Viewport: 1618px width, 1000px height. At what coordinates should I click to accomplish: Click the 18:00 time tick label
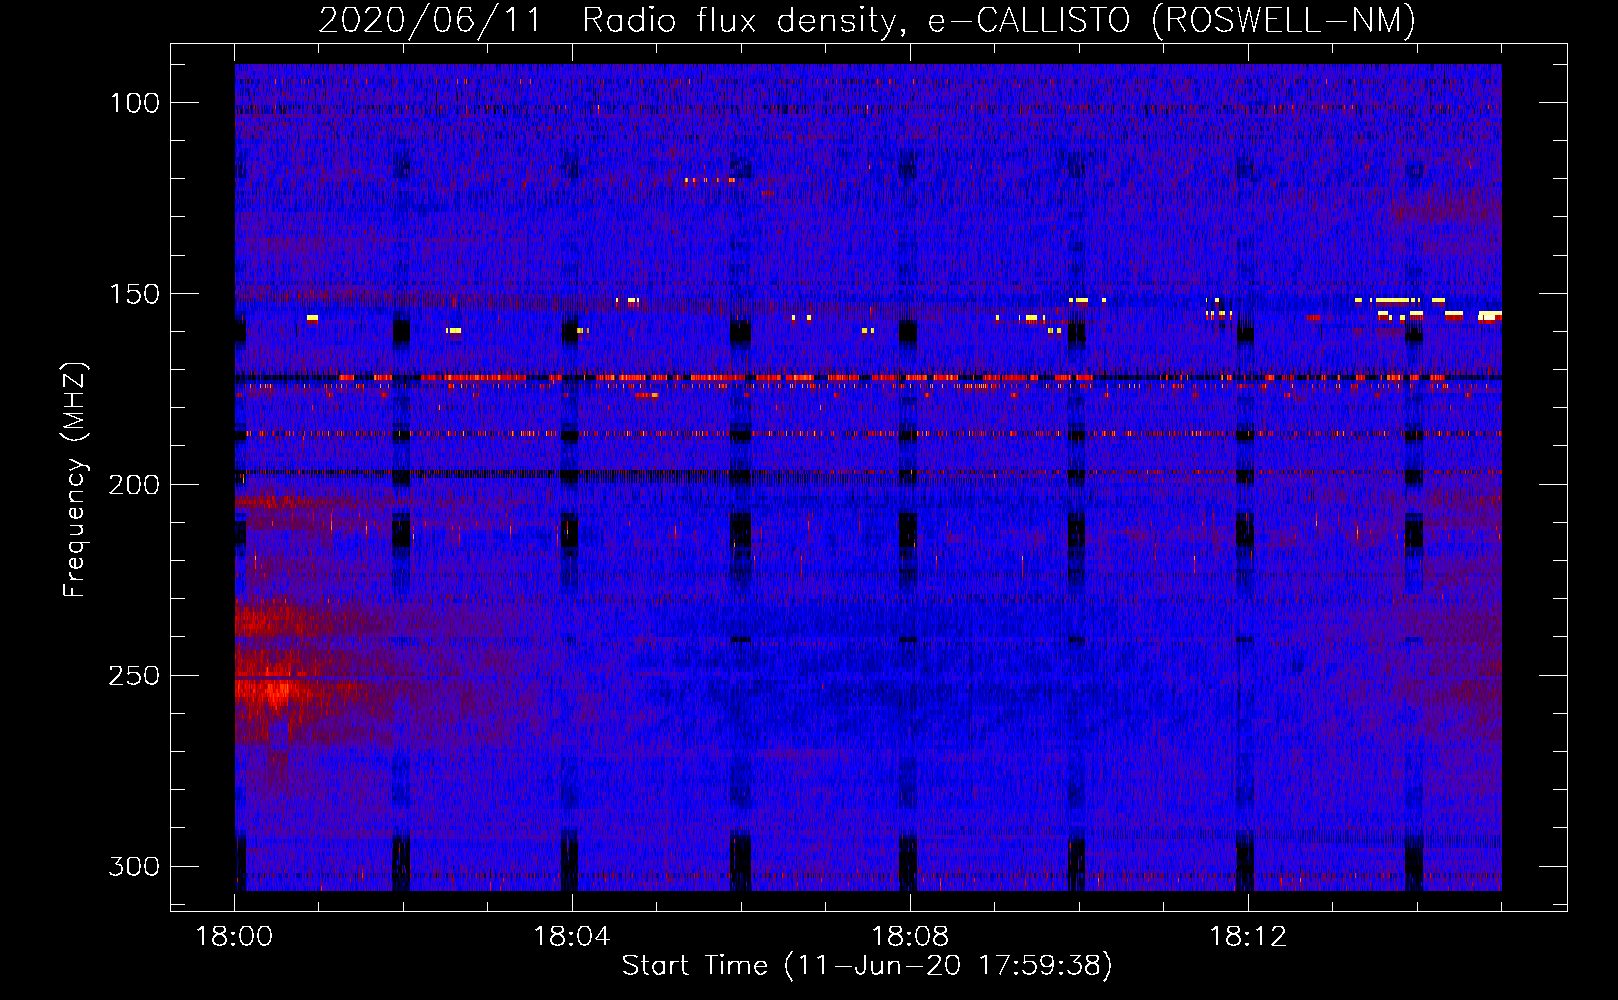pyautogui.click(x=235, y=937)
